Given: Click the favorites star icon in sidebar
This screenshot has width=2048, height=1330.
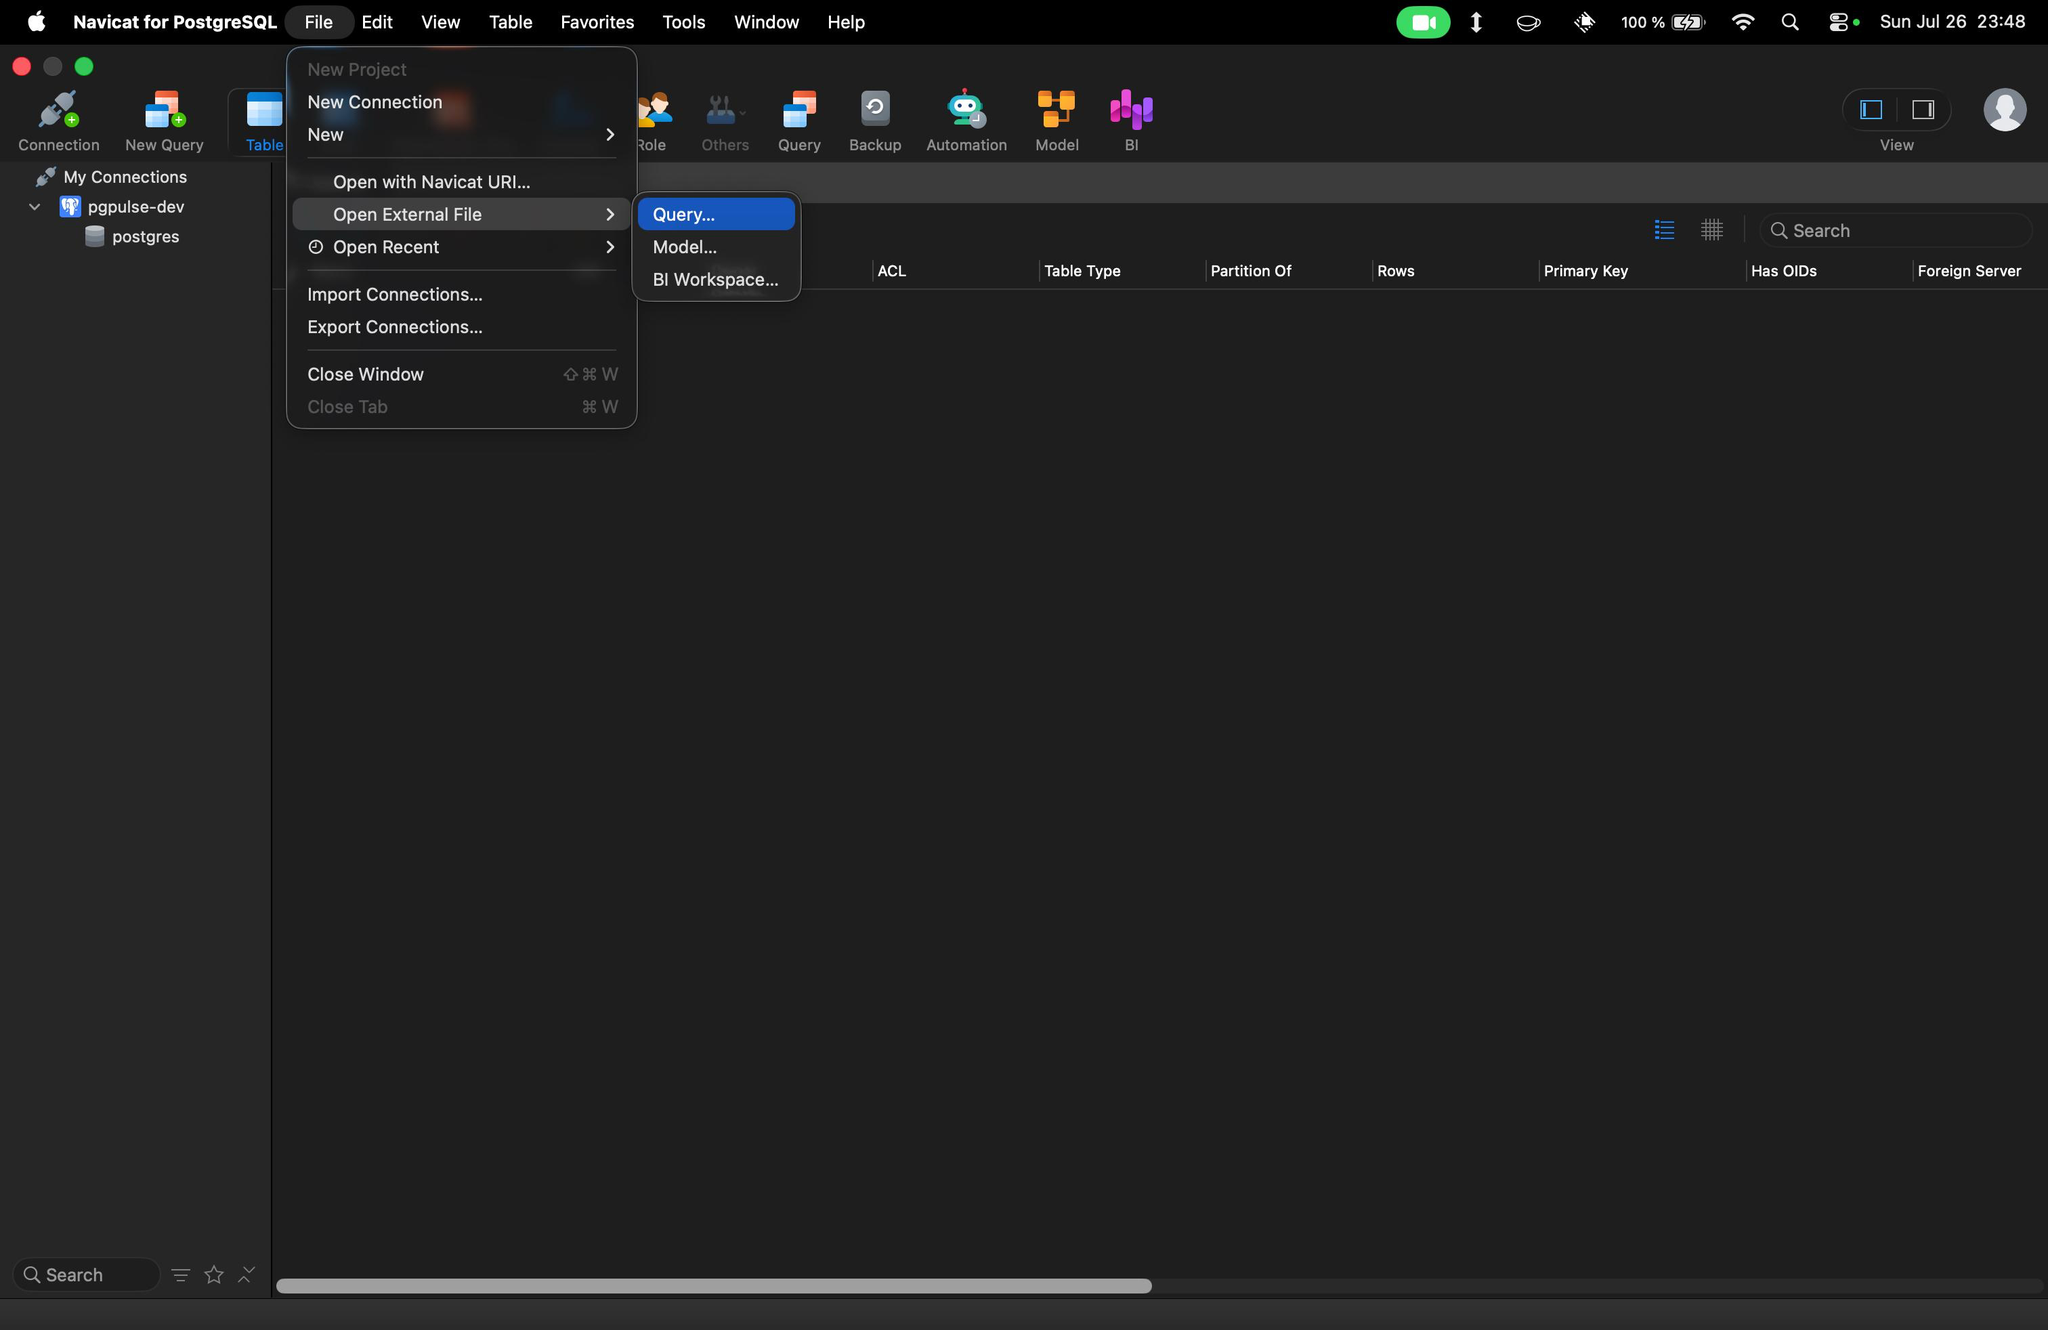Looking at the screenshot, I should coord(214,1274).
